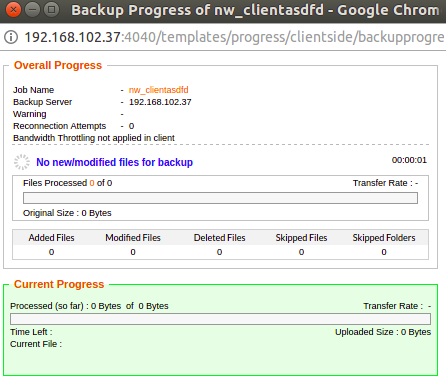Close the Backup Progress window
This screenshot has width=446, height=390.
[x=13, y=10]
